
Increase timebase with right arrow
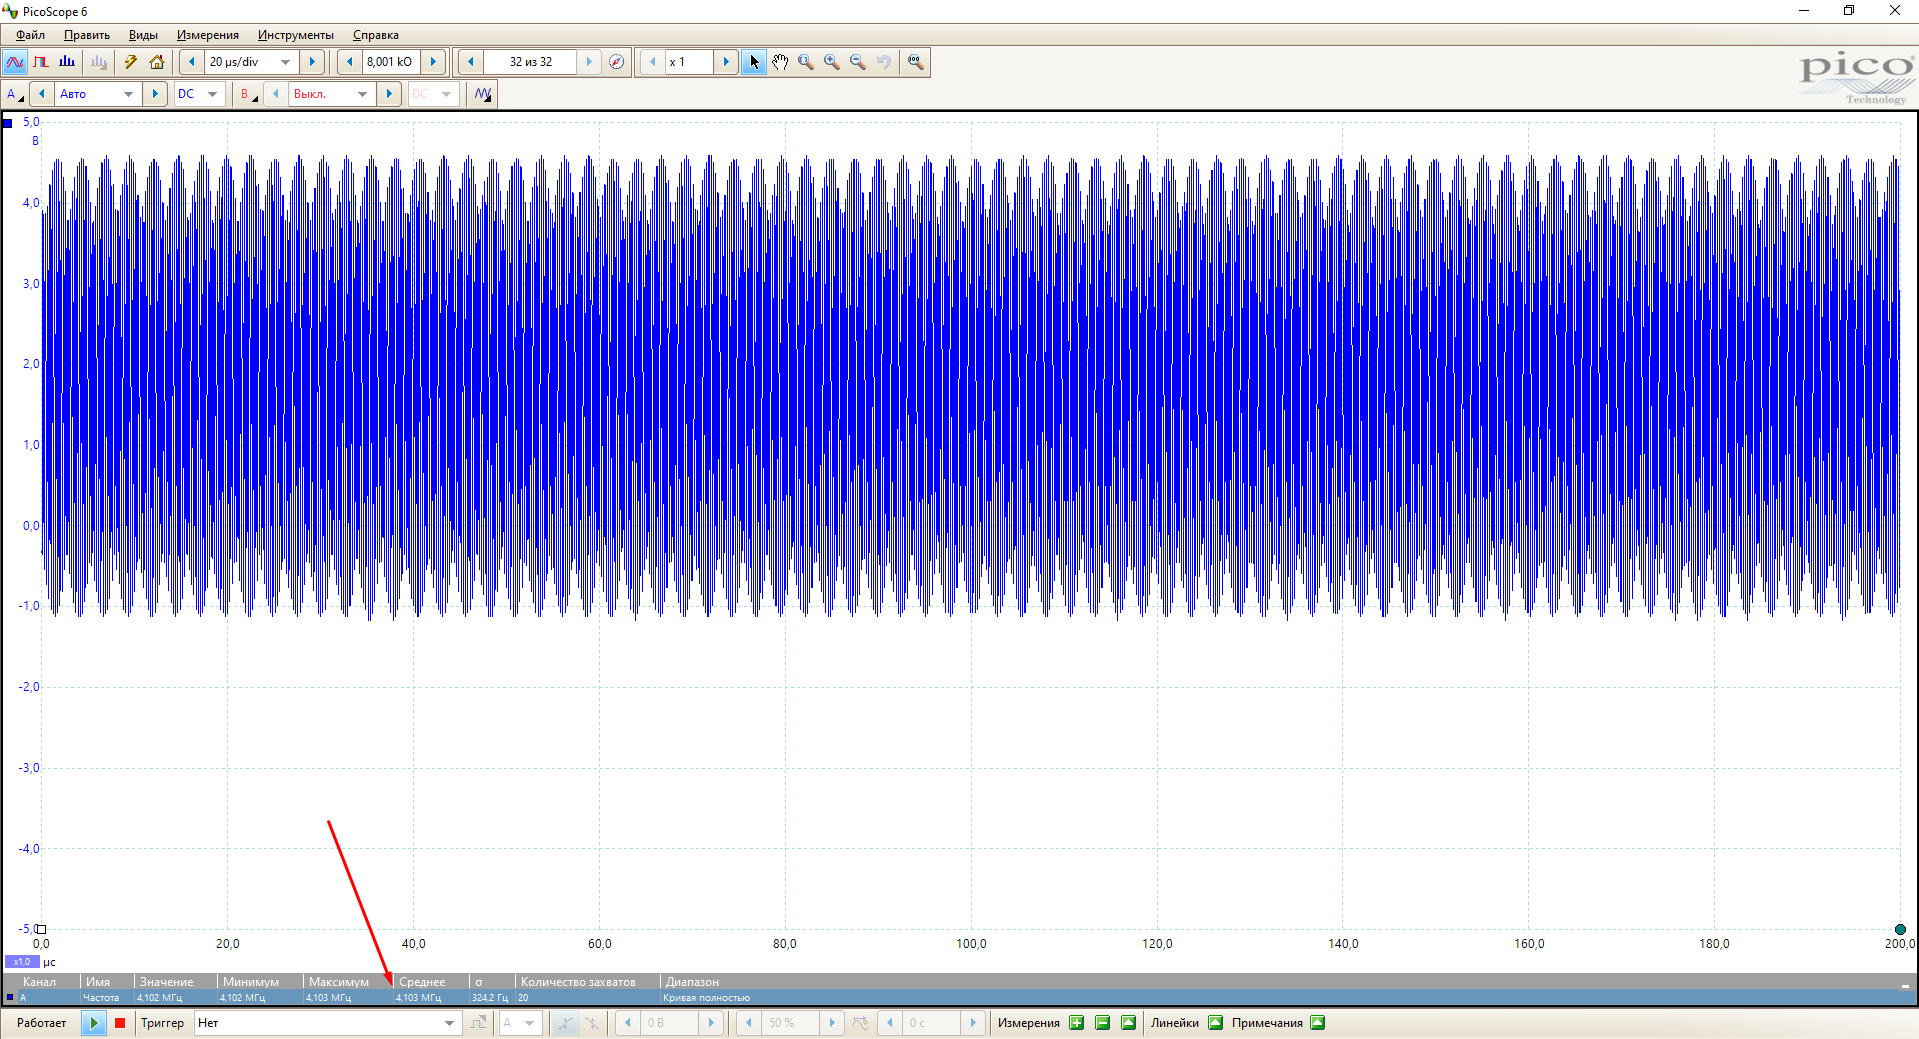(312, 62)
